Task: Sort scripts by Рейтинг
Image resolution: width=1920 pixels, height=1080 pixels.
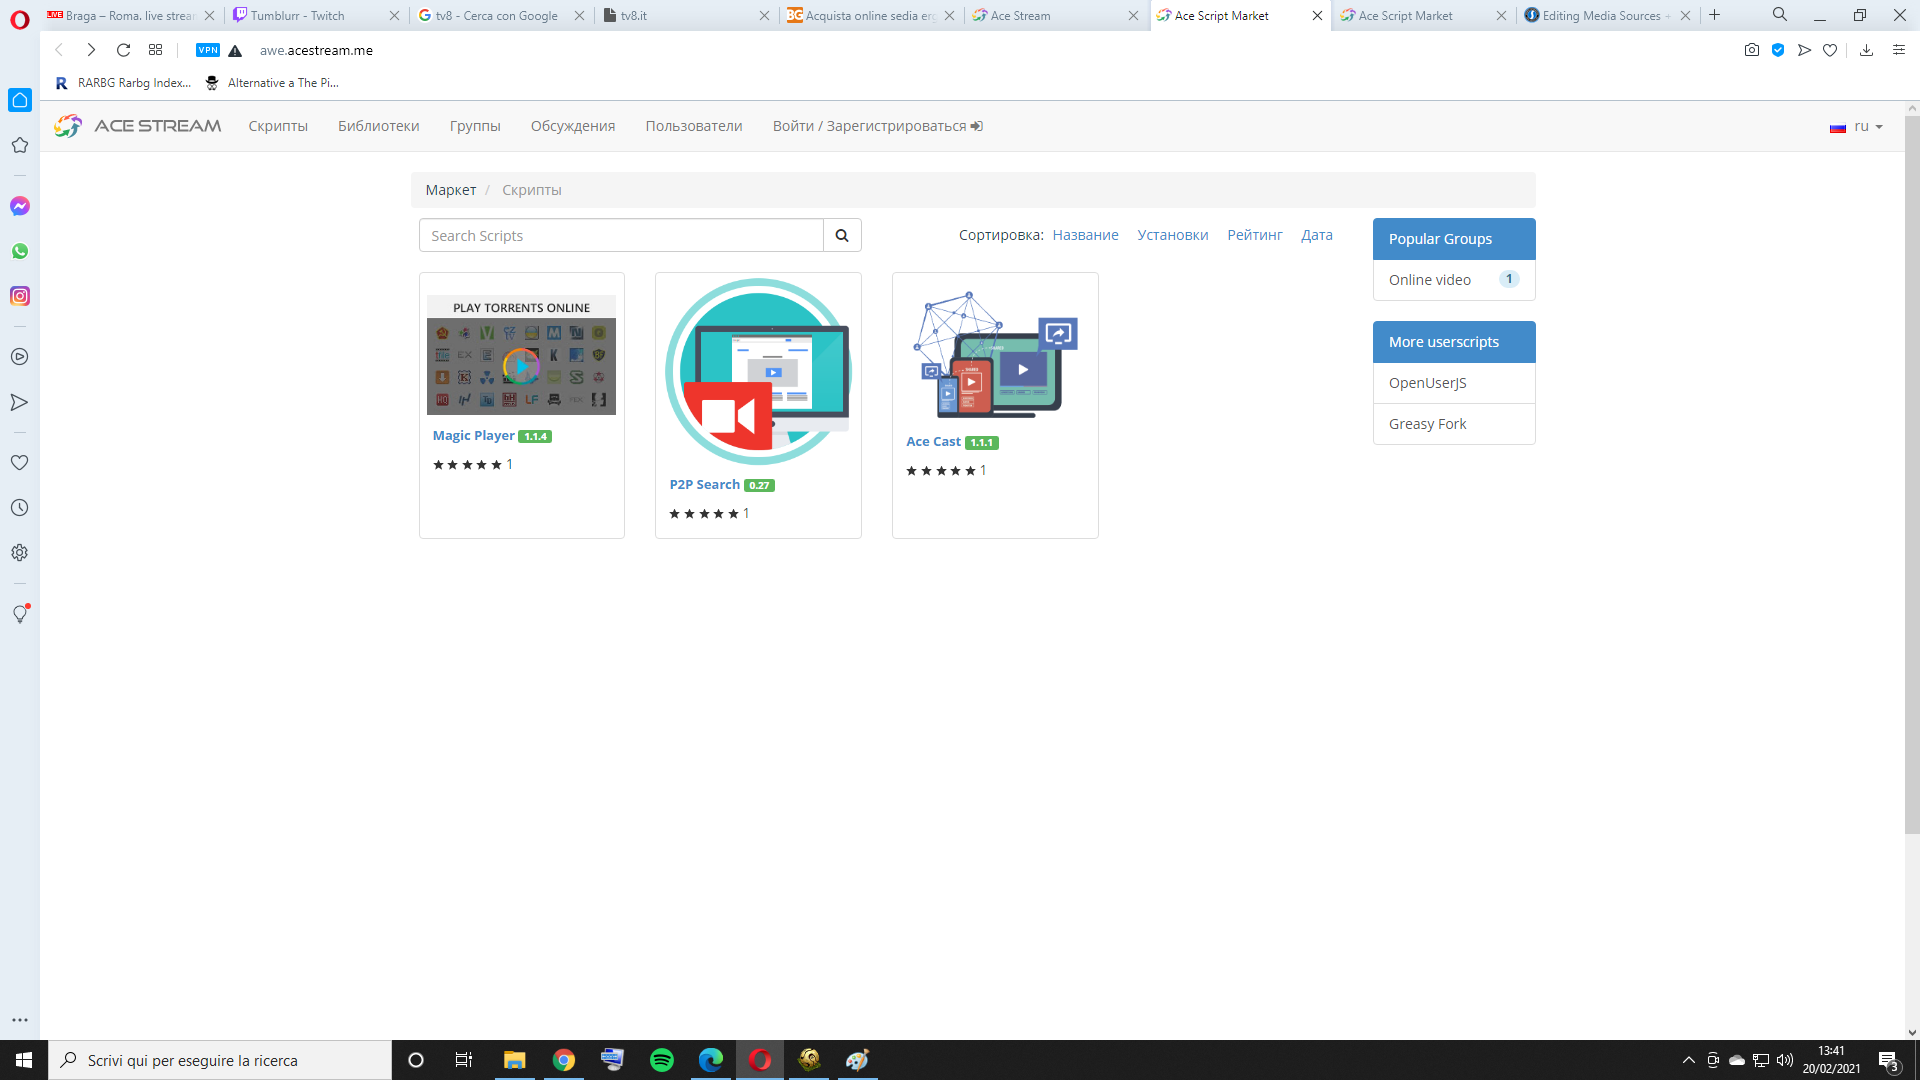Action: tap(1254, 235)
